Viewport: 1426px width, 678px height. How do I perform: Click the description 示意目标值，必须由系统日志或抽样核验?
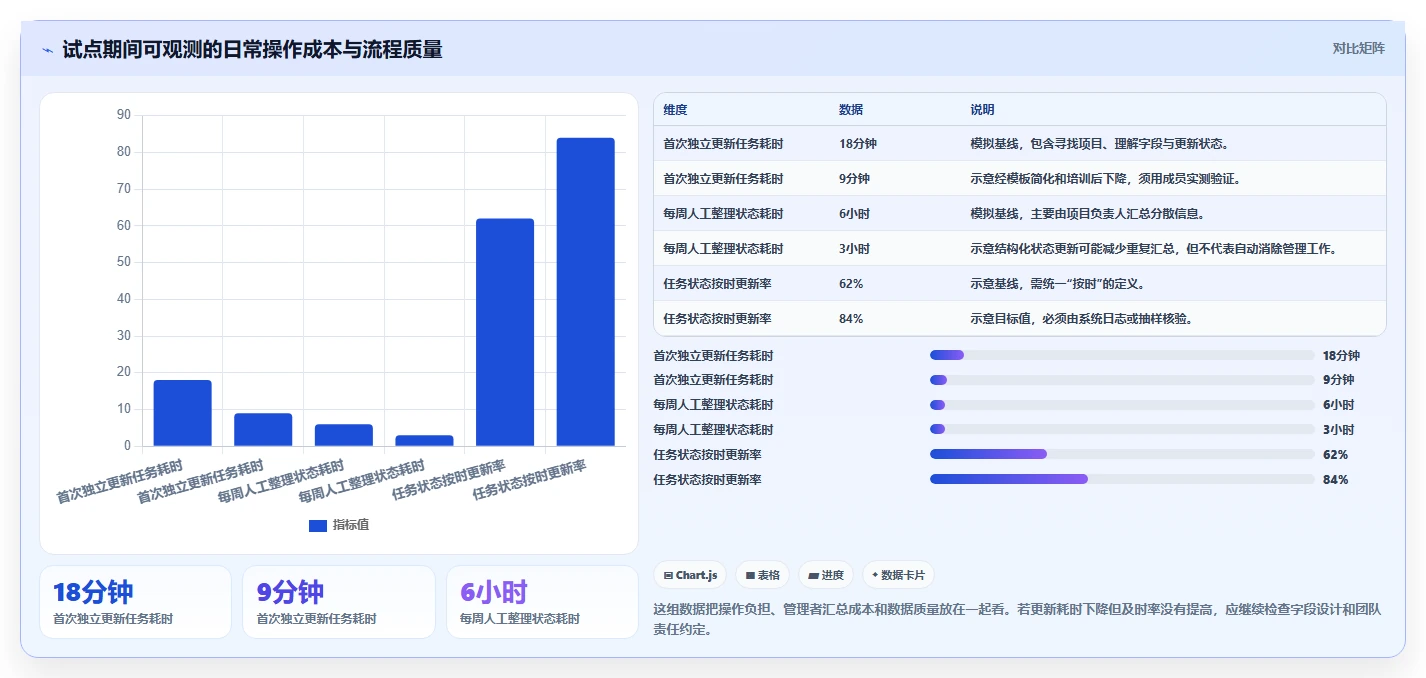1081,319
